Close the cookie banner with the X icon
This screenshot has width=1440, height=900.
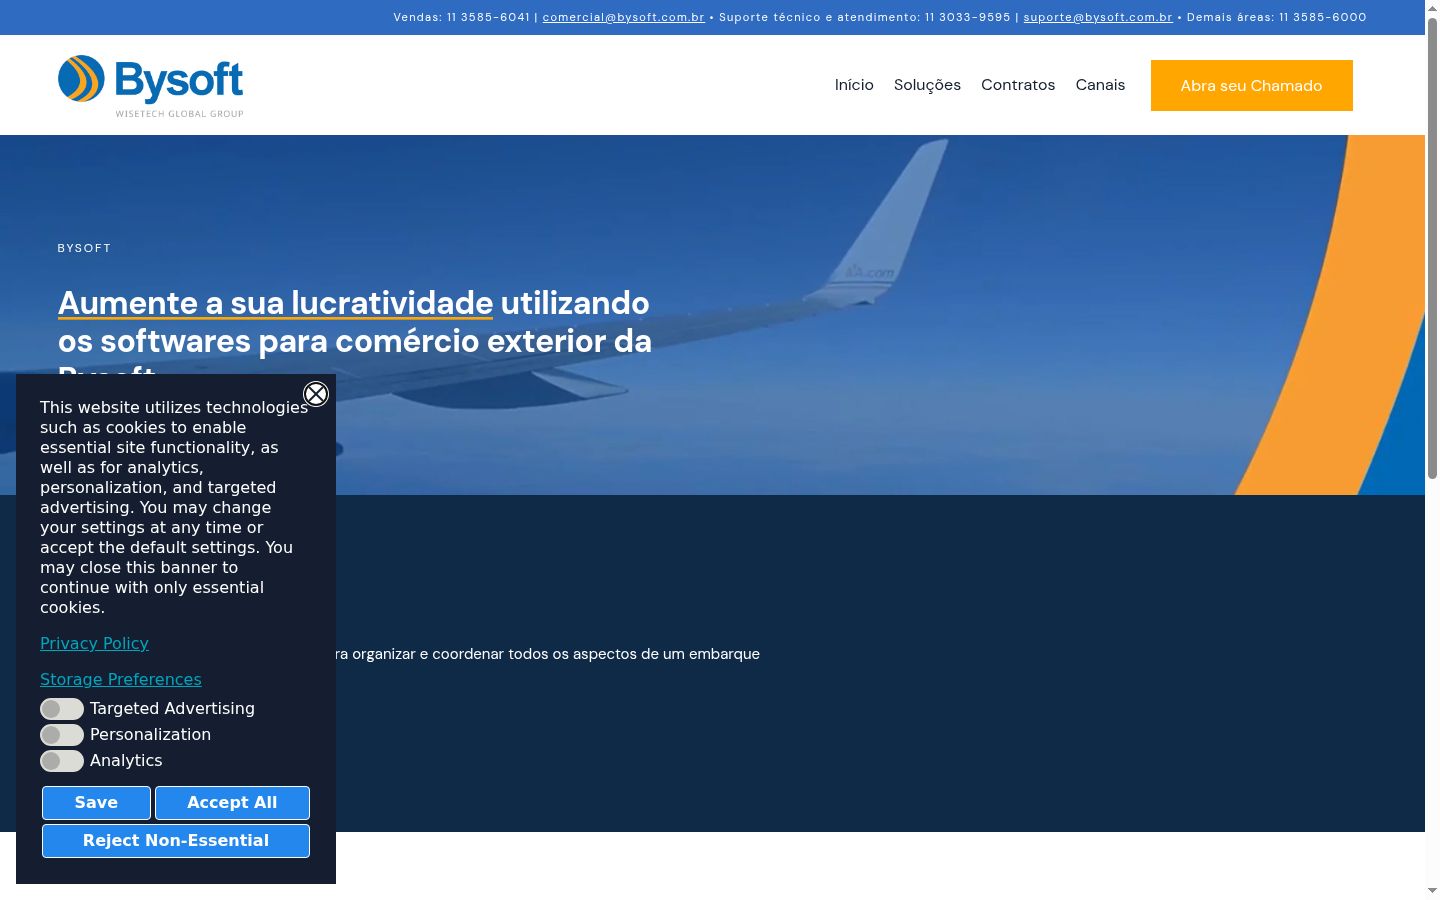point(316,394)
